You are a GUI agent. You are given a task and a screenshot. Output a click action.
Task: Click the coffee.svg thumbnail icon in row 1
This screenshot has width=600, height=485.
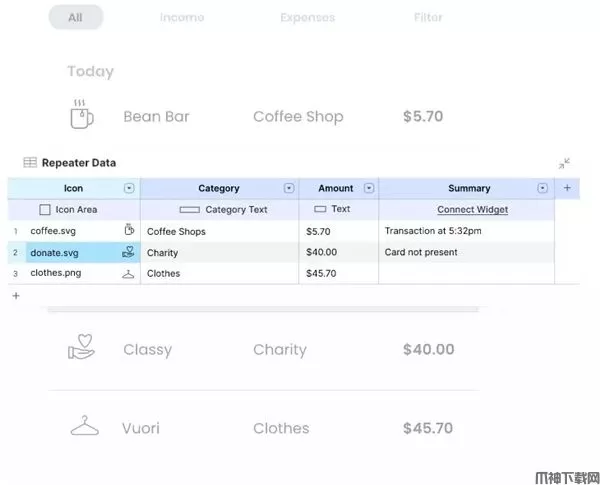128,231
